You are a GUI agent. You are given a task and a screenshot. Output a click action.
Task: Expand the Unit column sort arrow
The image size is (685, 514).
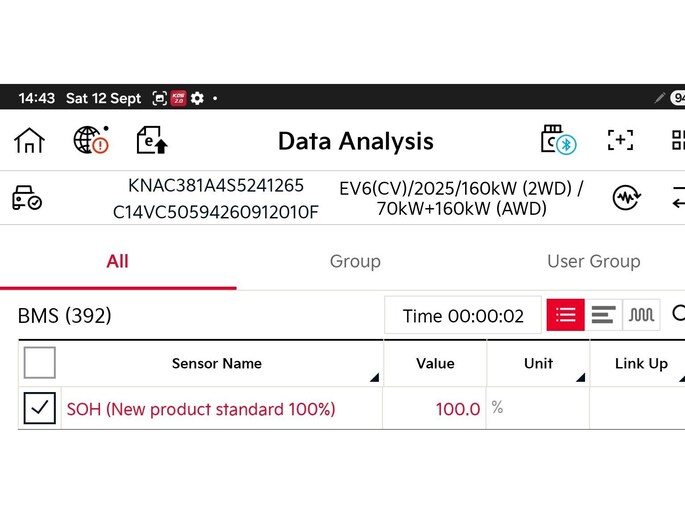point(581,377)
